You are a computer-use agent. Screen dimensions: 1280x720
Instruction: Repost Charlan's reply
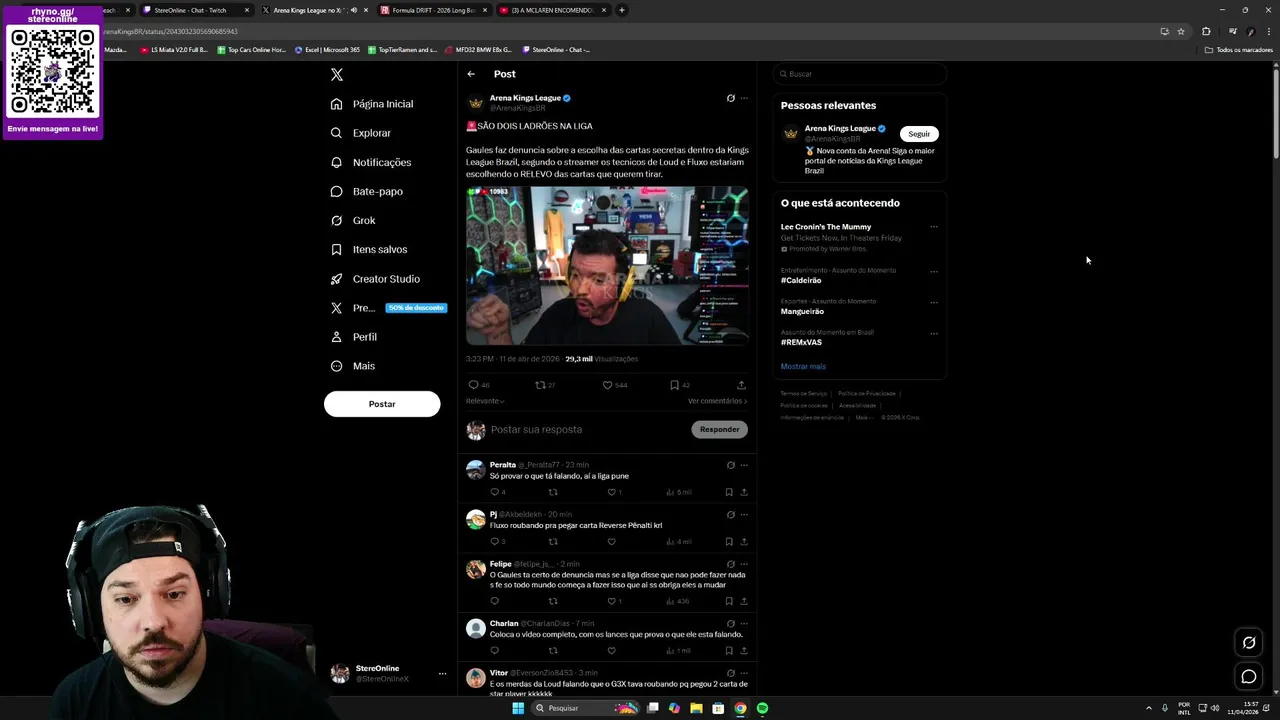click(553, 650)
